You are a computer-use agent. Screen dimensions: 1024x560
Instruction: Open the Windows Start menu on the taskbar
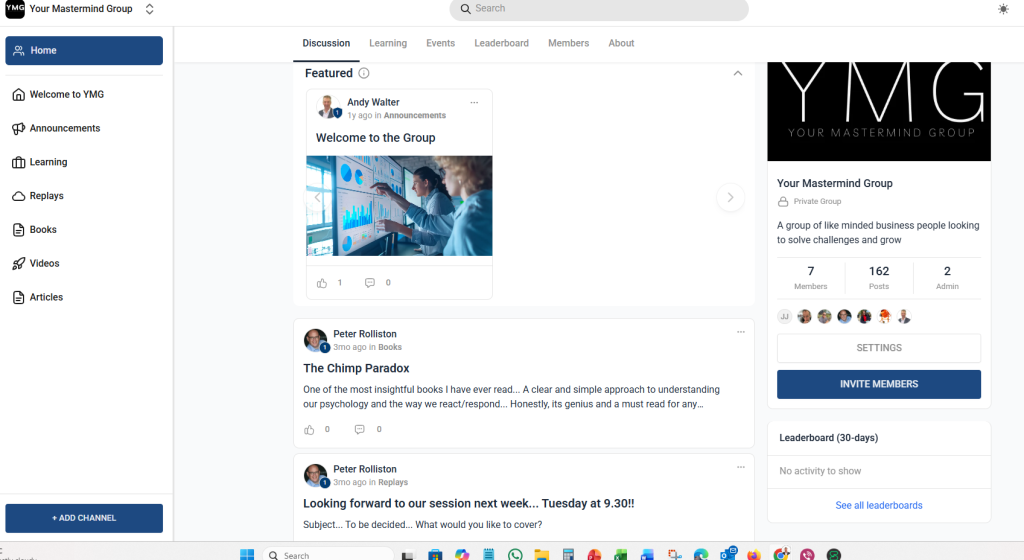tap(246, 554)
